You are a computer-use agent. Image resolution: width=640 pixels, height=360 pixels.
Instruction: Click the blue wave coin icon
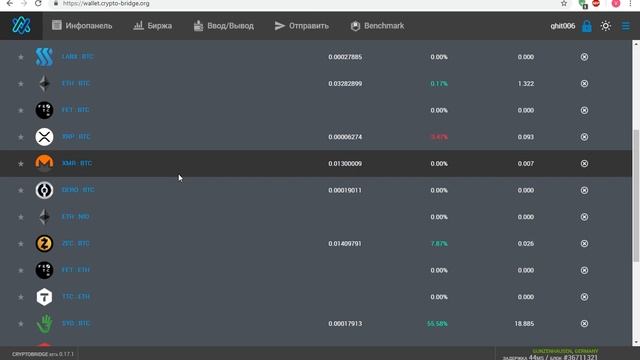(x=44, y=57)
